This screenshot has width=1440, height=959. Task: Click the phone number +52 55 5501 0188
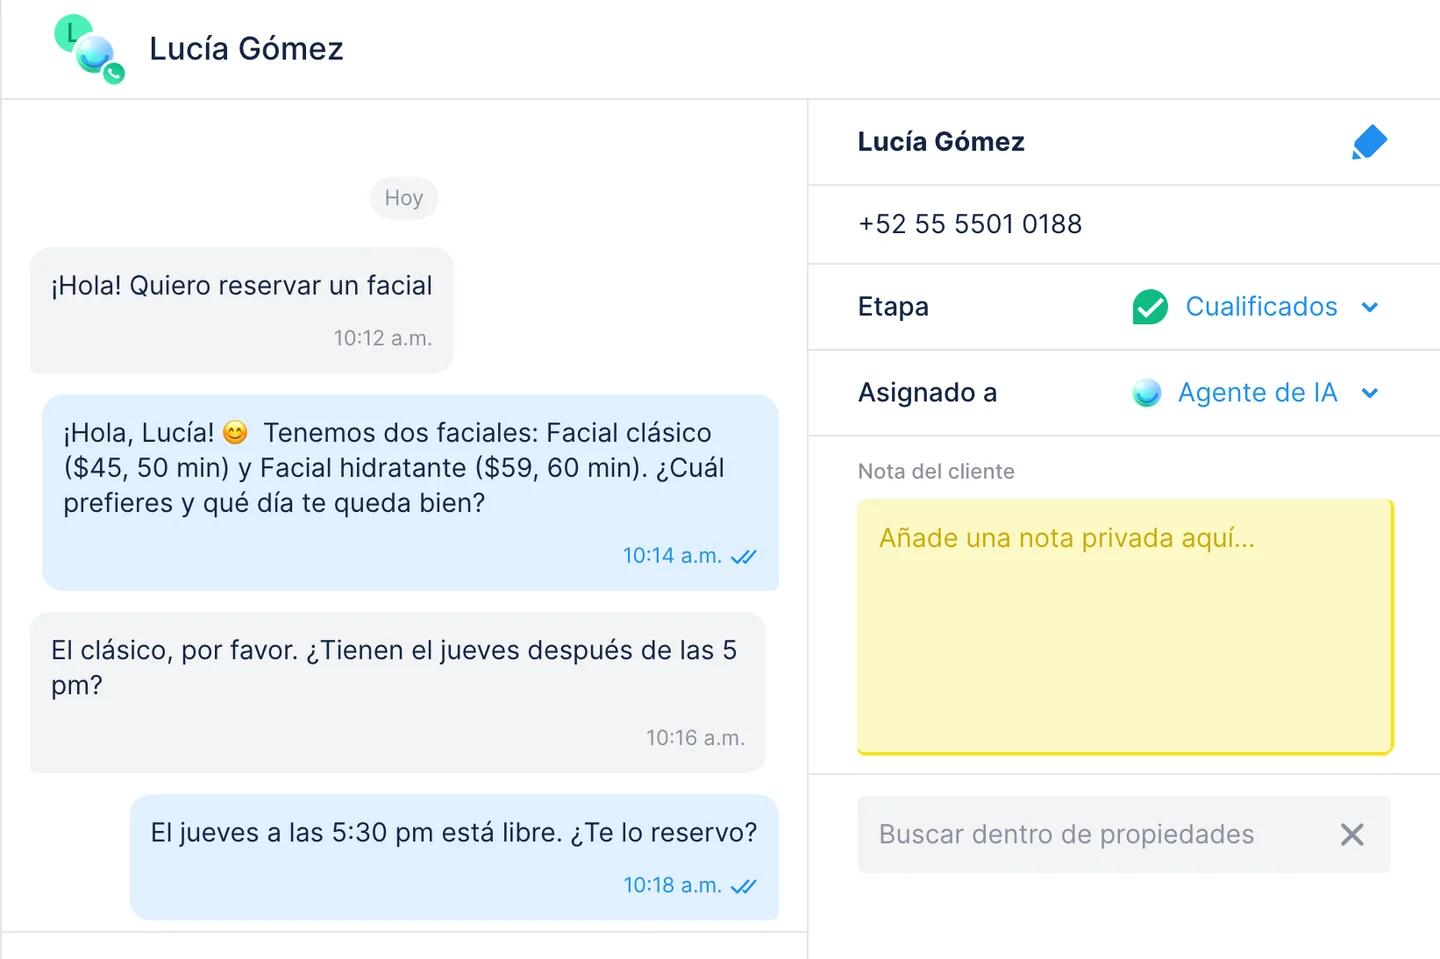click(x=970, y=224)
